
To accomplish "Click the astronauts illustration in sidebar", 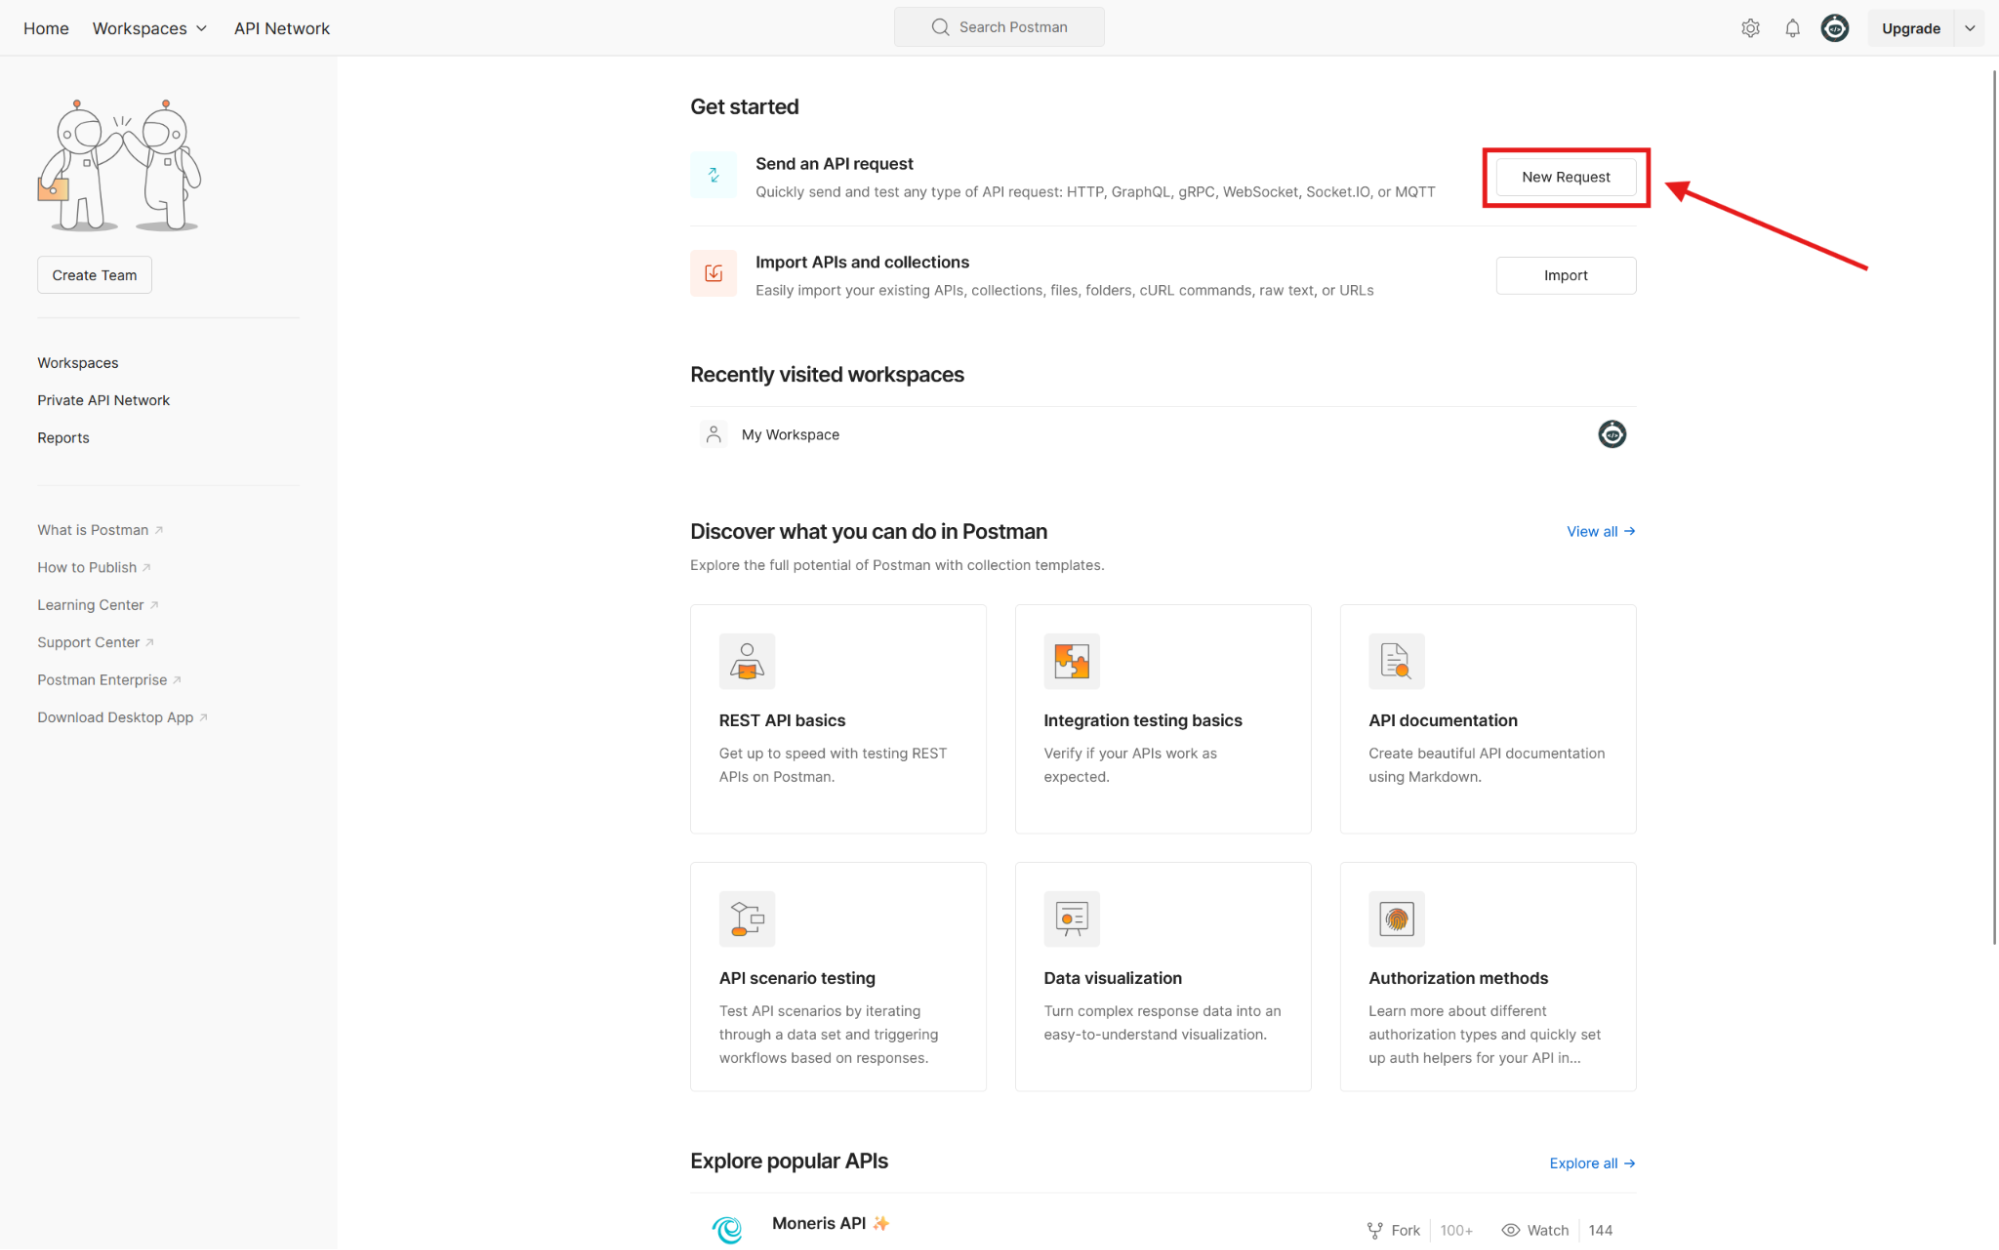I will [119, 165].
